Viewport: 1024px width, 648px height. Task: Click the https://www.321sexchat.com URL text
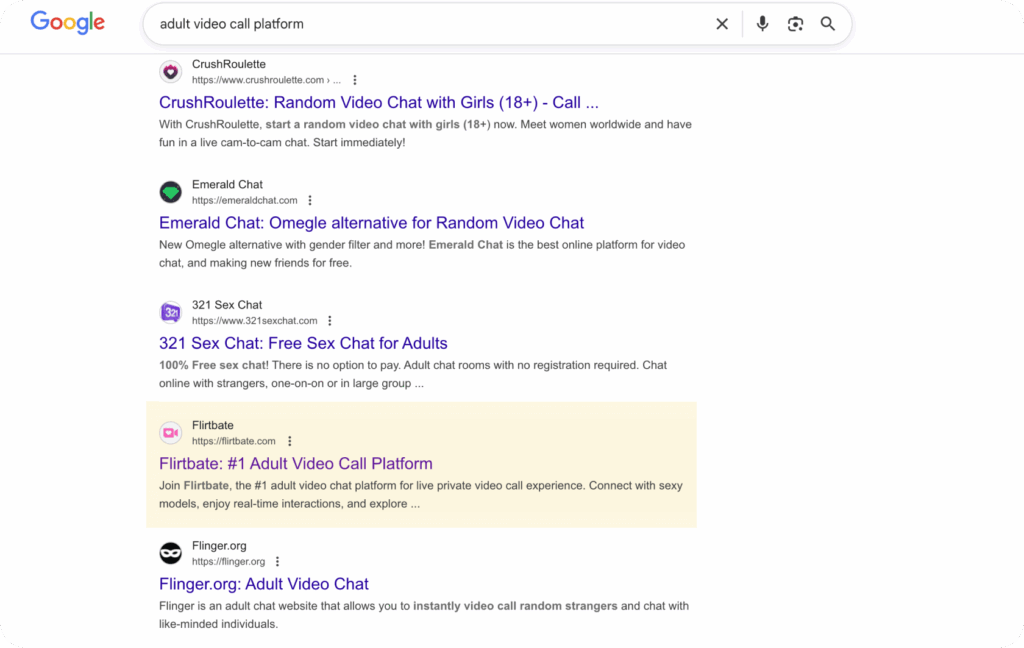pos(255,321)
